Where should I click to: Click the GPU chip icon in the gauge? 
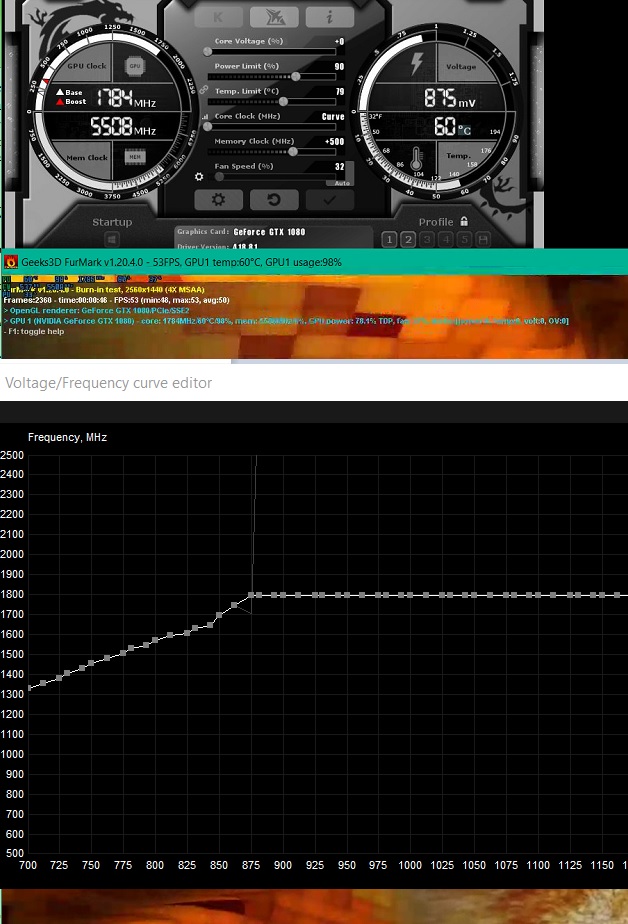[135, 66]
